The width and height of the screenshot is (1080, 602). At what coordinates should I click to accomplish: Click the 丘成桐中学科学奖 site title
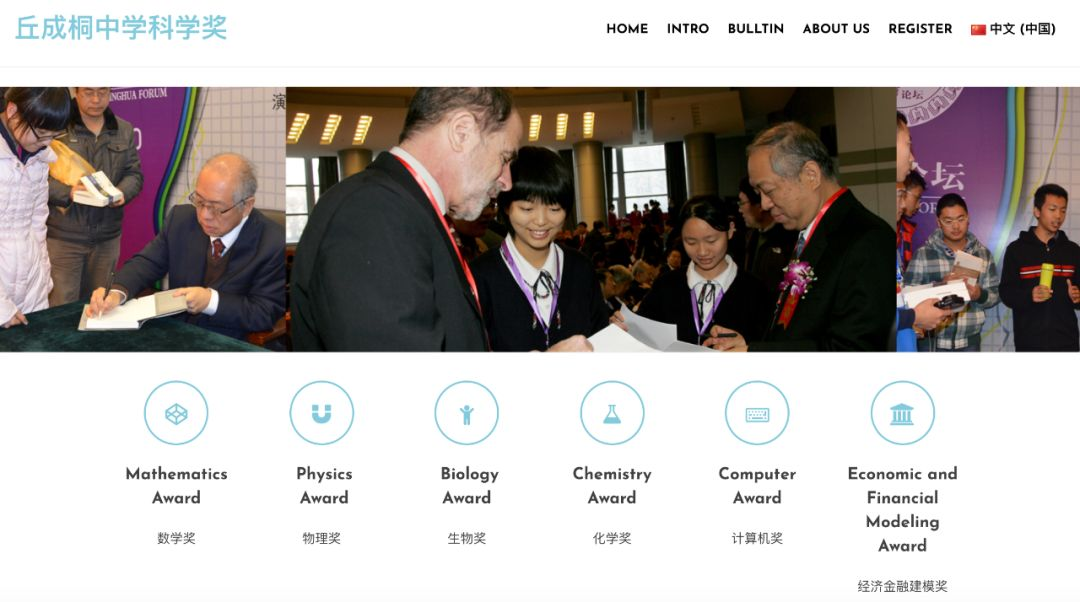[x=121, y=28]
